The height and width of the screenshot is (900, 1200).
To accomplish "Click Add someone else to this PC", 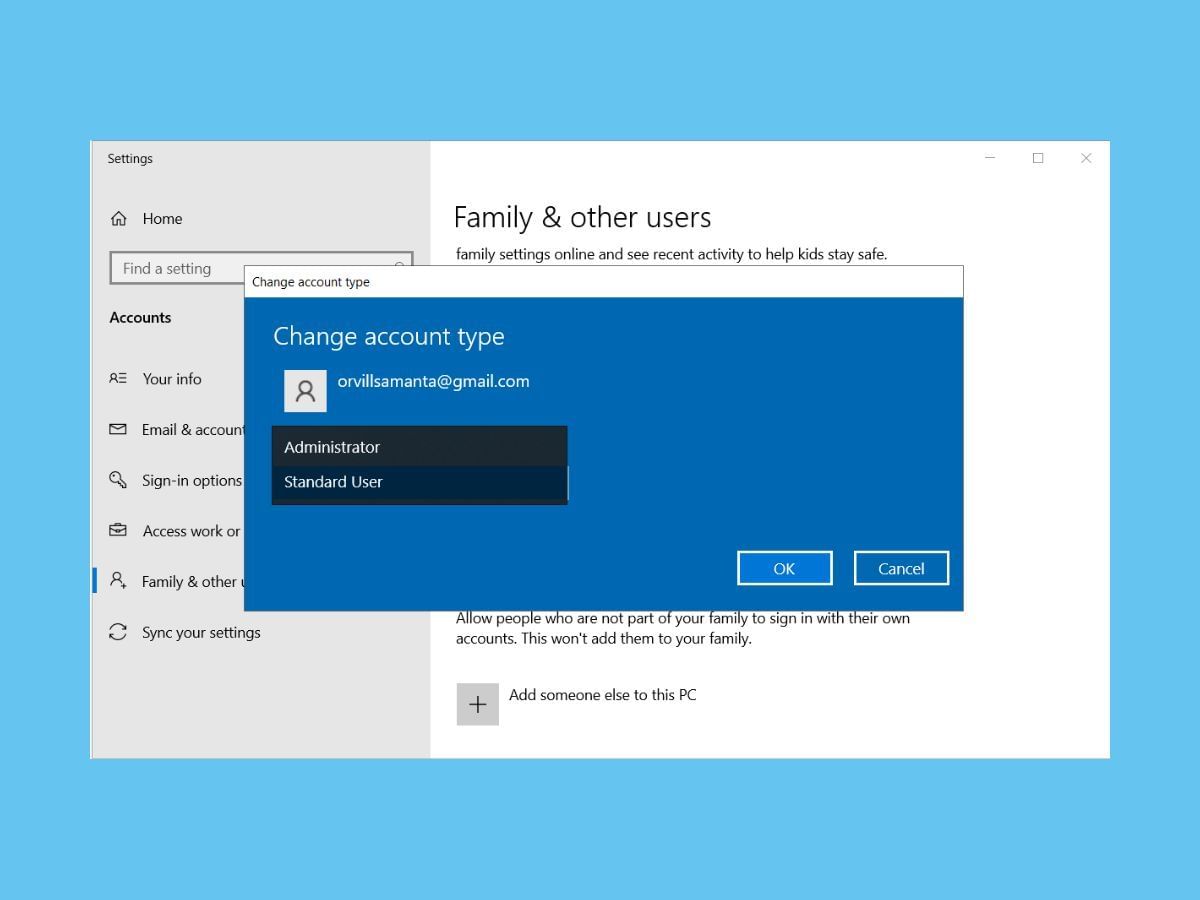I will 602,694.
